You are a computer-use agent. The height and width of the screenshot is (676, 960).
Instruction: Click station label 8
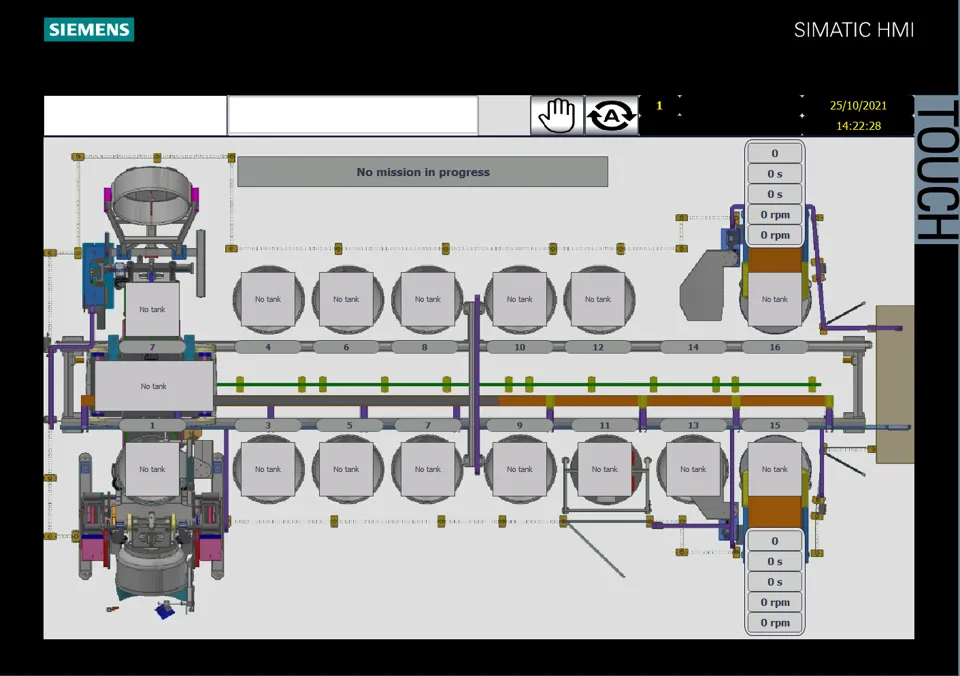425,347
